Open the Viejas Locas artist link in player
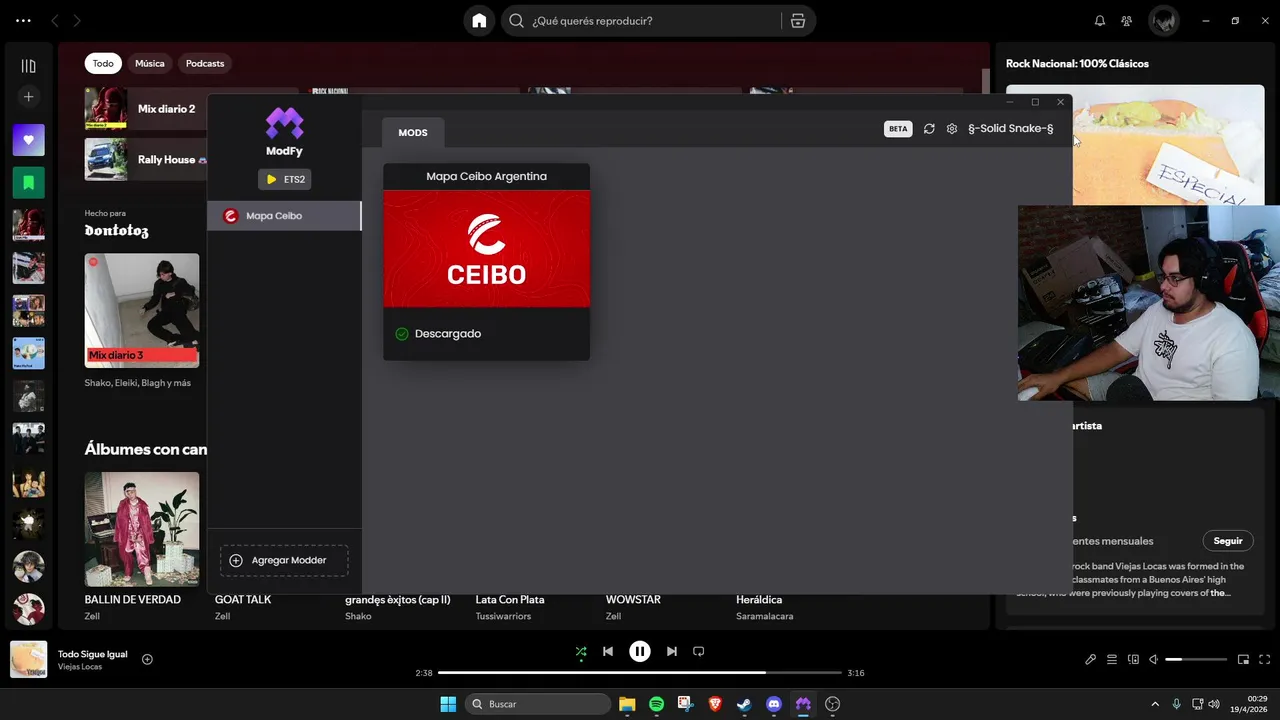 pyautogui.click(x=80, y=667)
